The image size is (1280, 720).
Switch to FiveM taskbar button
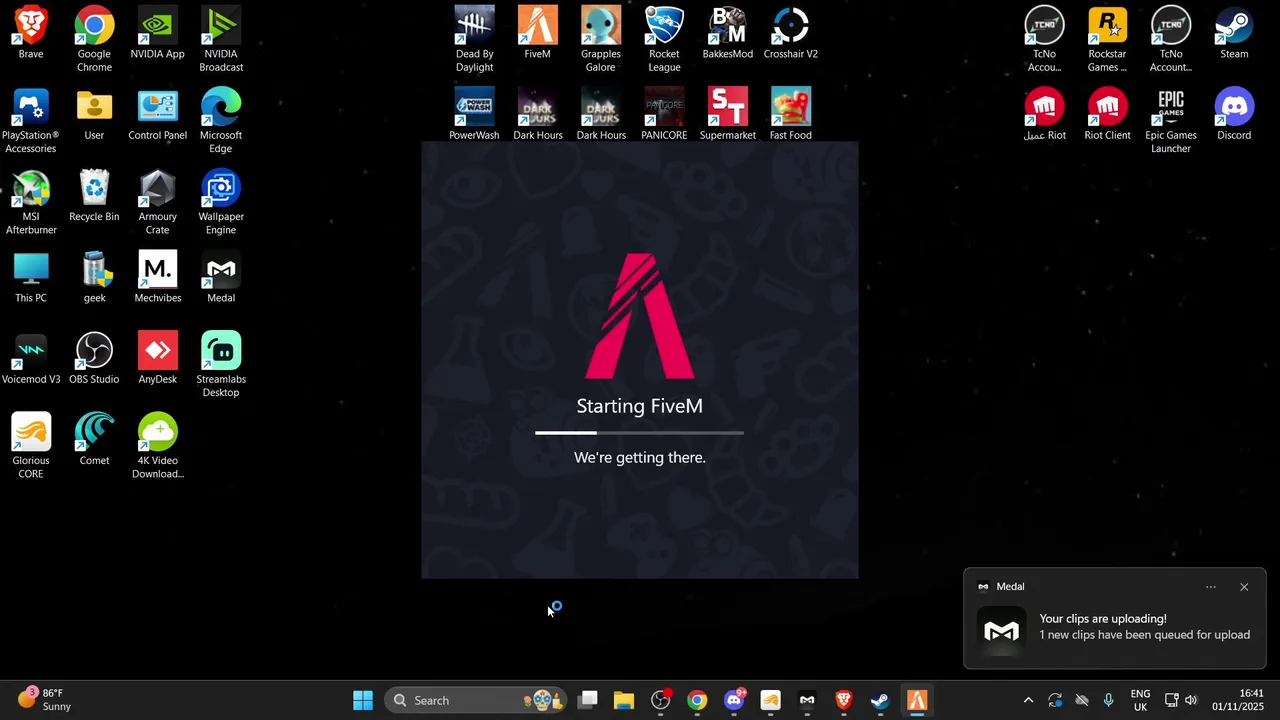[x=917, y=700]
